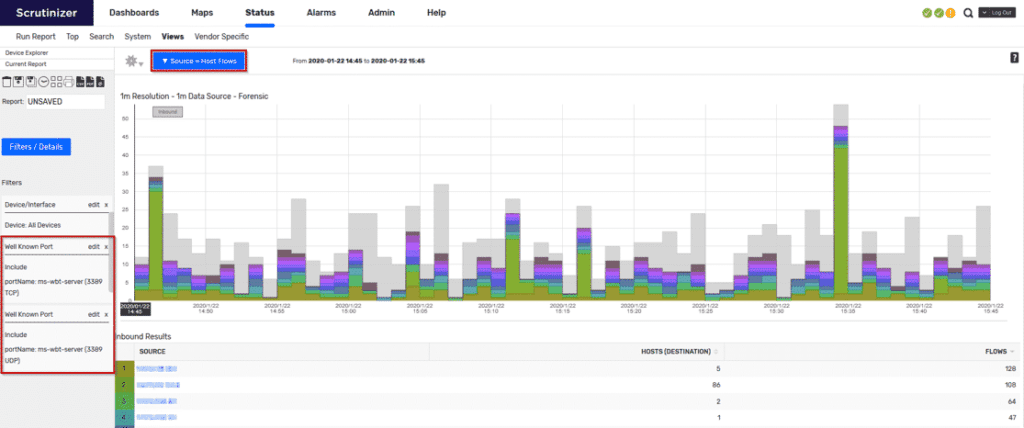Select the Status menu
The width and height of the screenshot is (1024, 428).
coord(260,12)
